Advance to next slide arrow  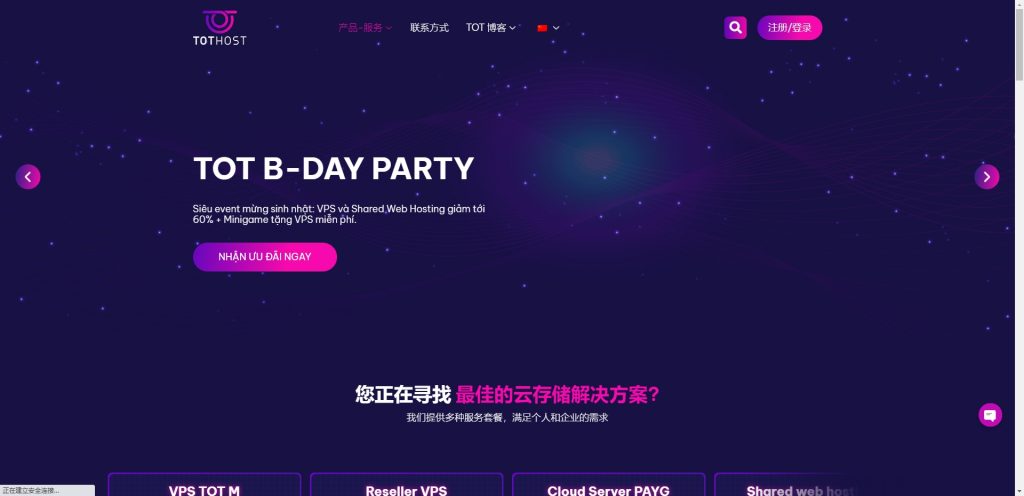point(987,177)
